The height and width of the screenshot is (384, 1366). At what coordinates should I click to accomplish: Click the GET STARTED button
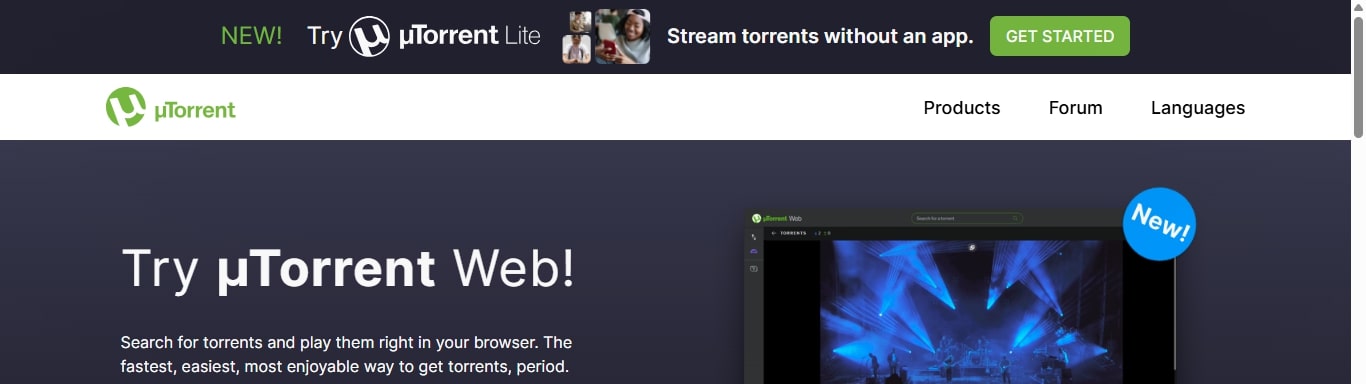click(x=1059, y=36)
